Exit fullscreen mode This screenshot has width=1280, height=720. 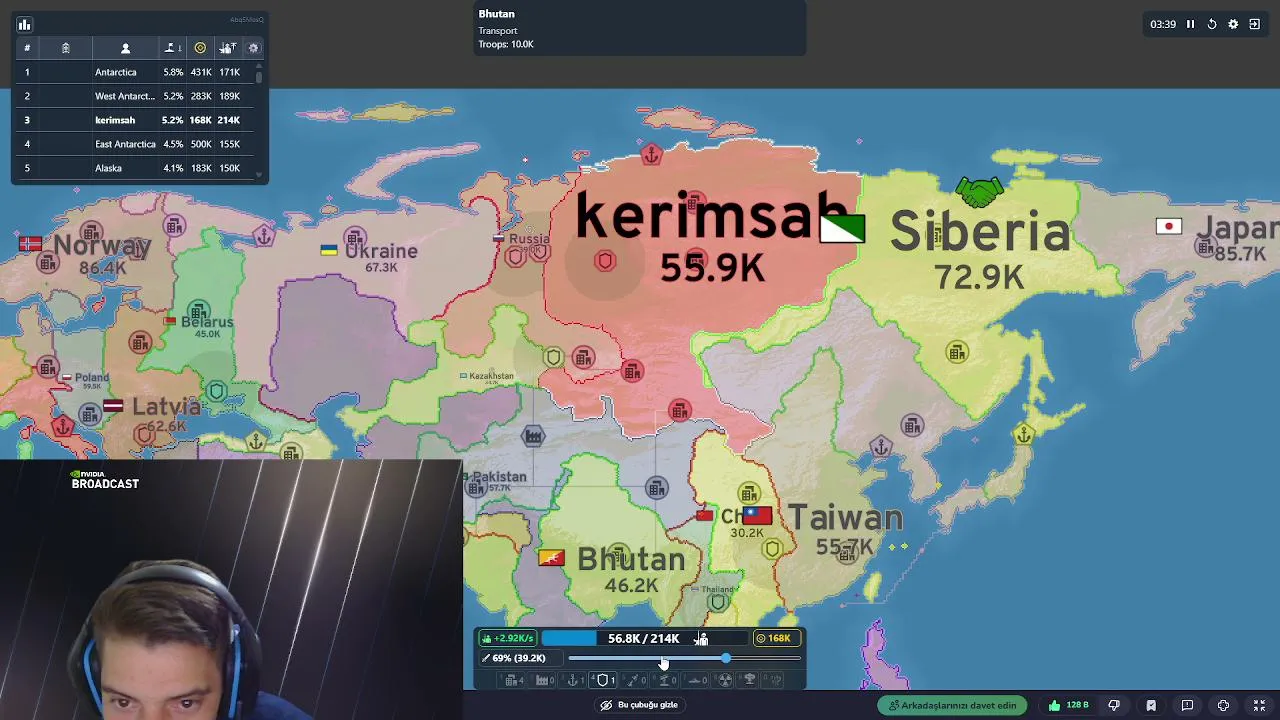tap(1259, 705)
